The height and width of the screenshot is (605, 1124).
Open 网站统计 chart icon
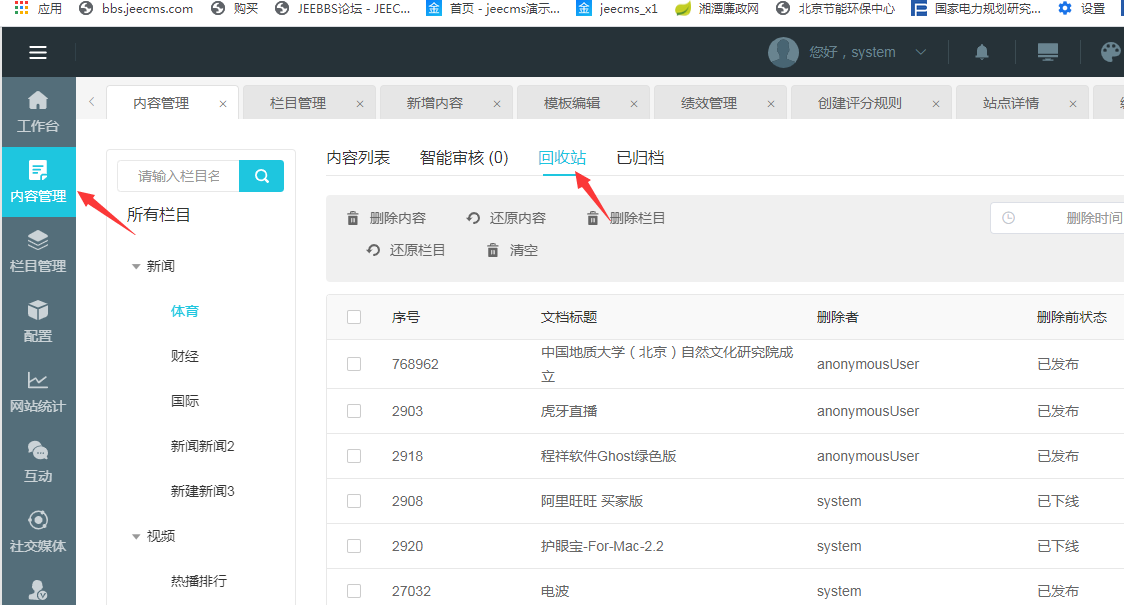(38, 391)
